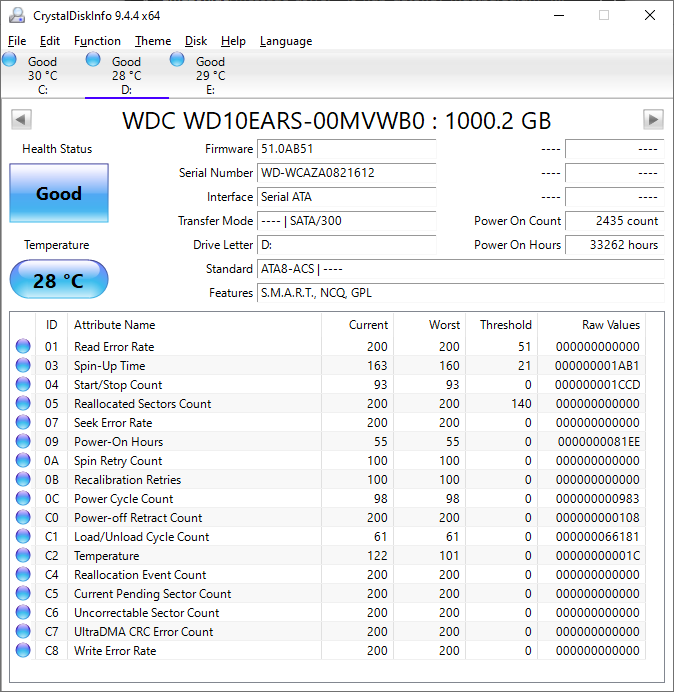
Task: Click the 28 °C temperature button
Action: (x=59, y=280)
